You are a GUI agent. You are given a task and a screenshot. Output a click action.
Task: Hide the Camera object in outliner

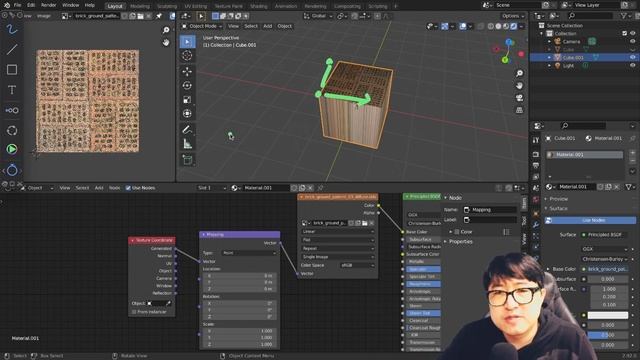coord(633,42)
